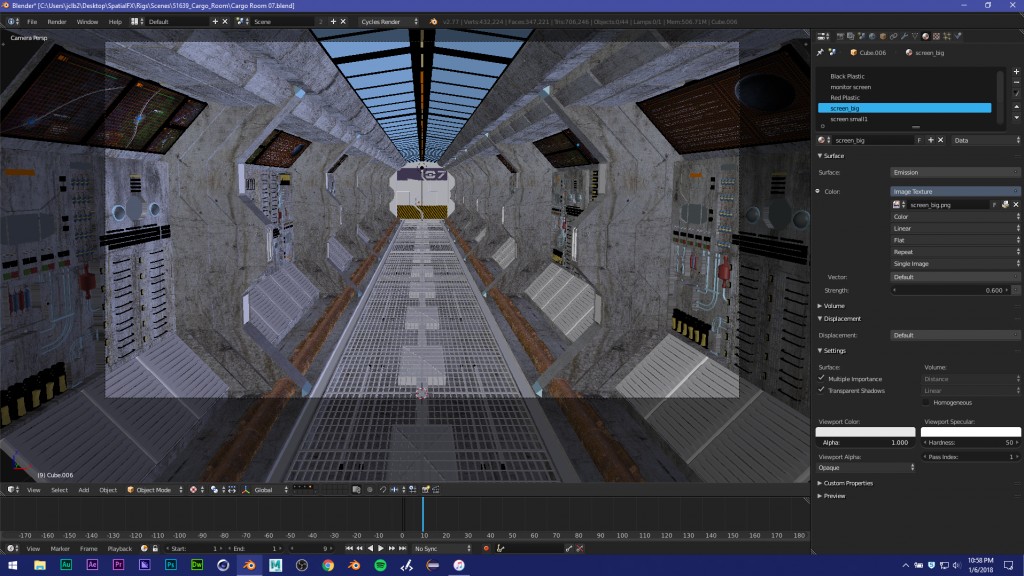Open the Modifiers wrench tab
This screenshot has height=576, width=1024.
point(905,37)
